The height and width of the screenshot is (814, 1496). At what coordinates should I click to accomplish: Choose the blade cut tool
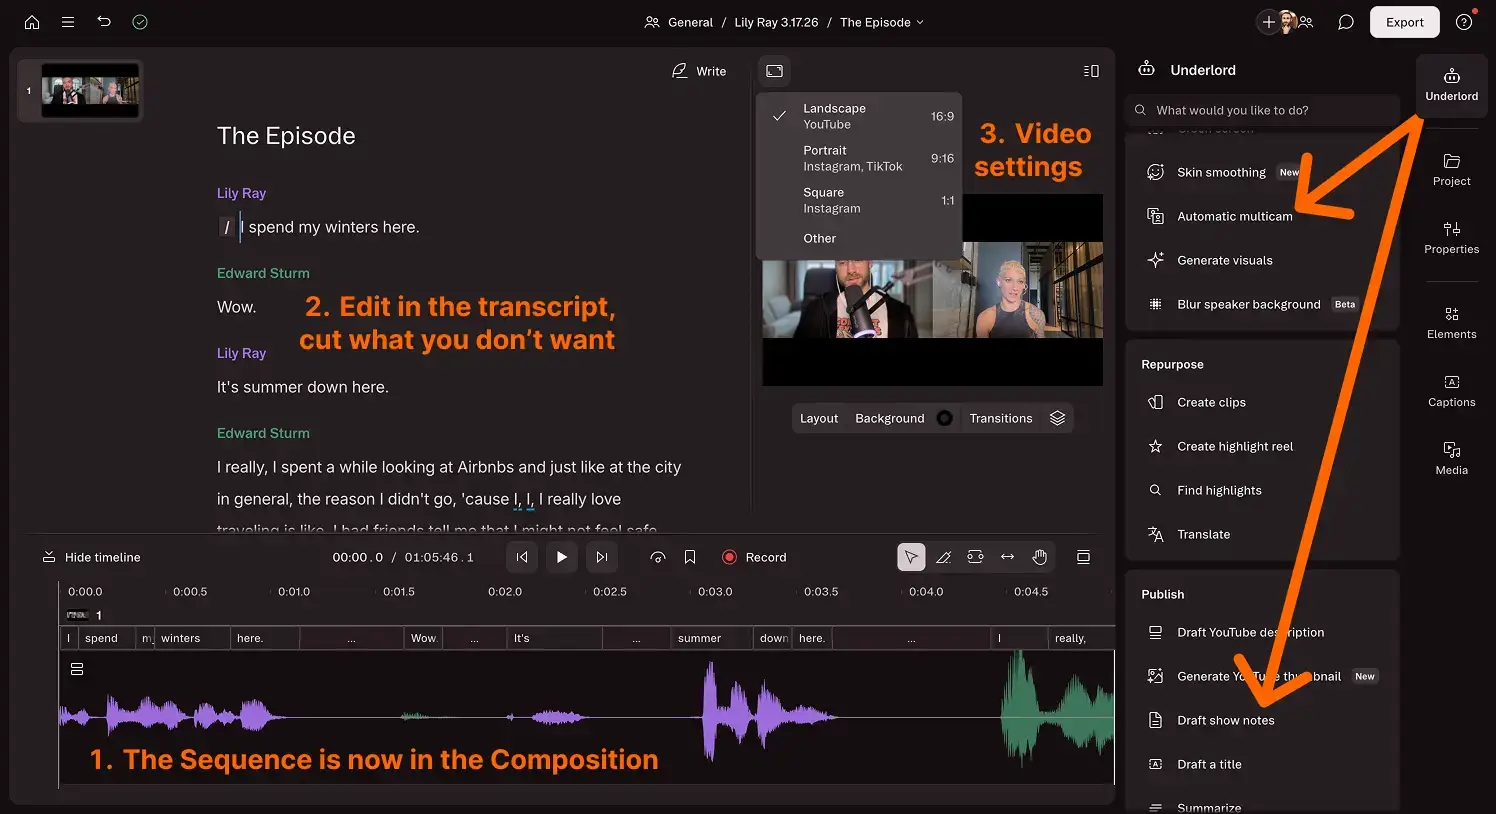[x=943, y=557]
